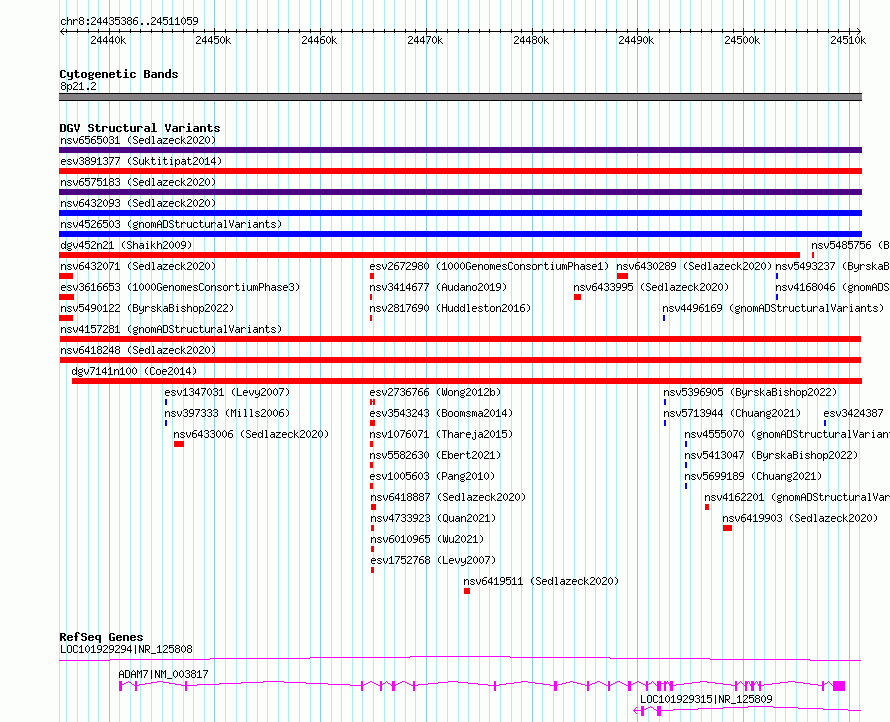Select nsv6419511 (Sedlazeck2020) label
Viewport: 890px width, 722px height.
541,581
